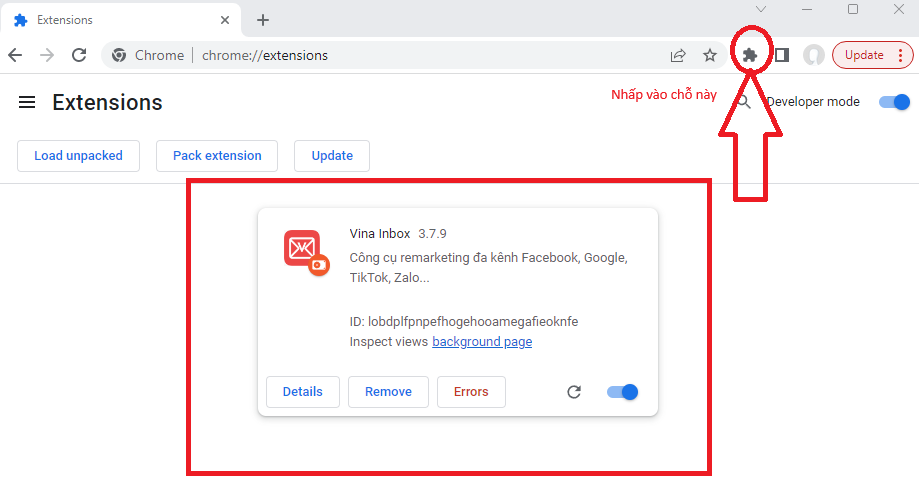This screenshot has width=919, height=502.
Task: Open the Chrome three-dot menu
Action: (901, 55)
